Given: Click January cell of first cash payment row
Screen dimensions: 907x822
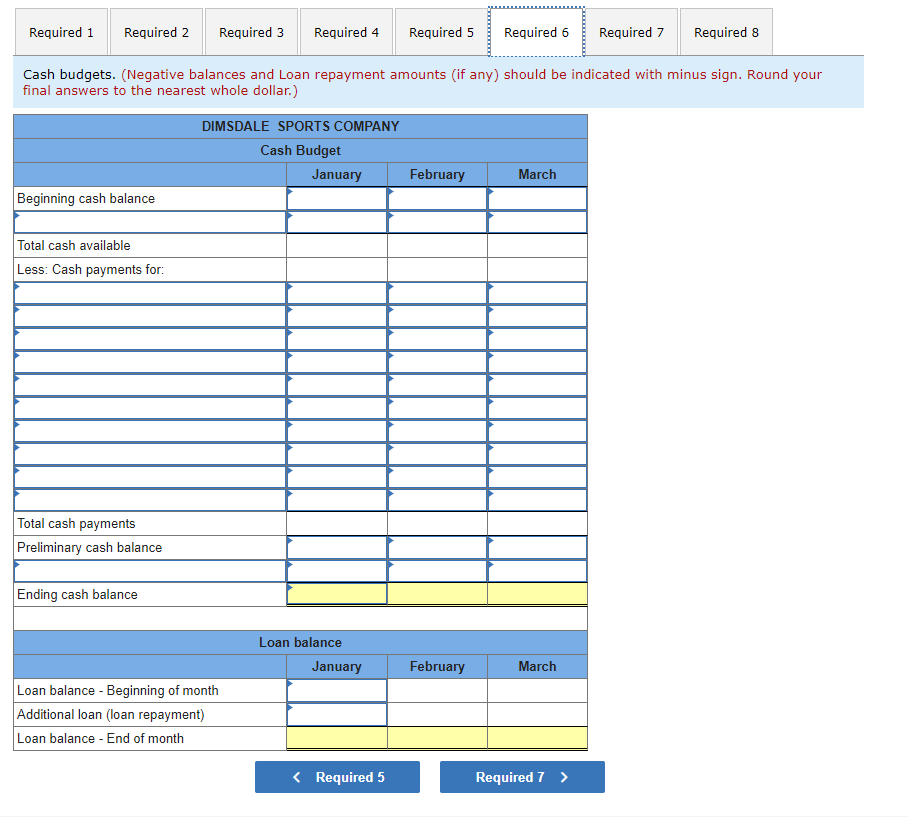Looking at the screenshot, I should [x=337, y=293].
